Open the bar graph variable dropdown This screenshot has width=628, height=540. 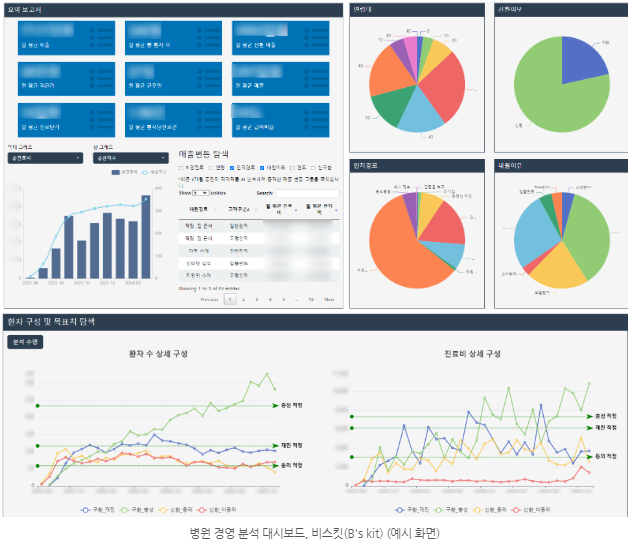coord(45,158)
